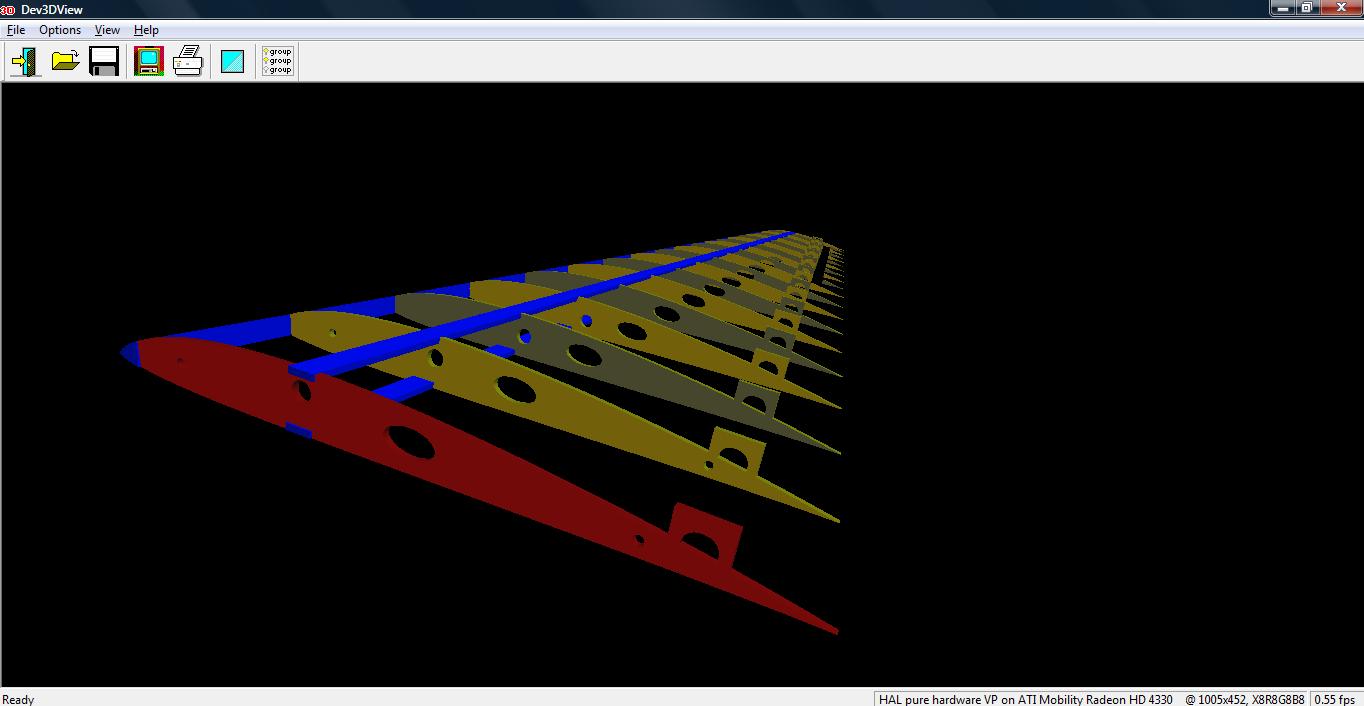Save with the floppy disk icon

104,62
